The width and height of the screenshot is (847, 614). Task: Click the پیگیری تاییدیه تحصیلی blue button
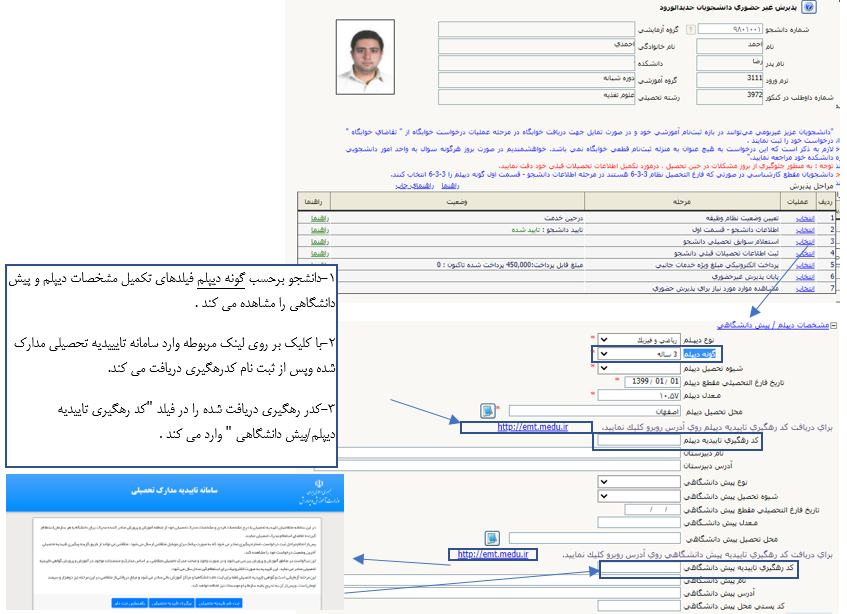(172, 603)
